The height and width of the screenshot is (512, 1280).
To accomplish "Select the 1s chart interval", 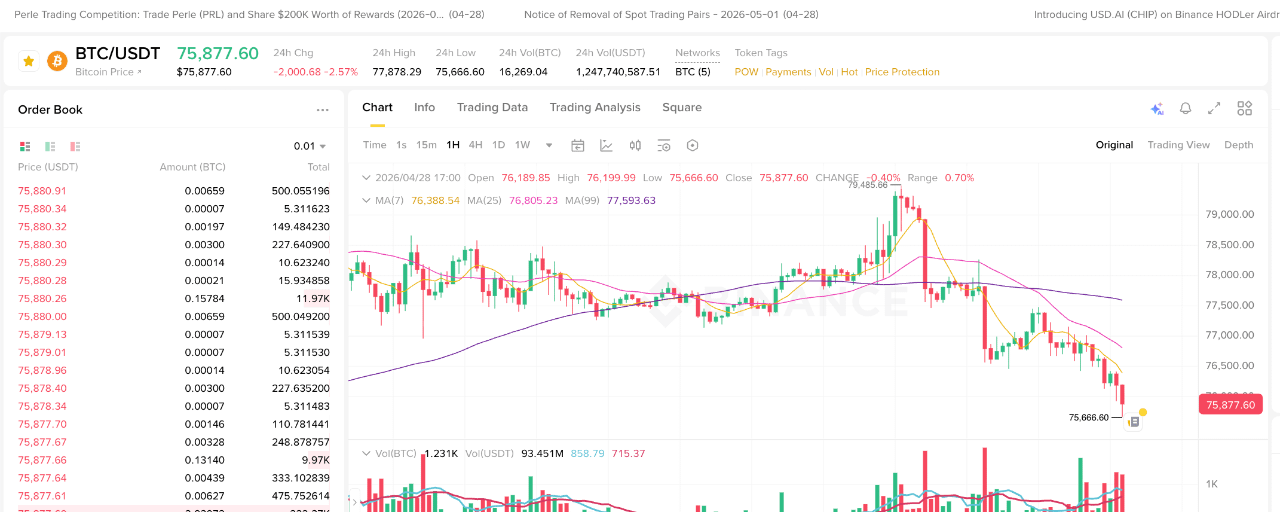I will [401, 145].
